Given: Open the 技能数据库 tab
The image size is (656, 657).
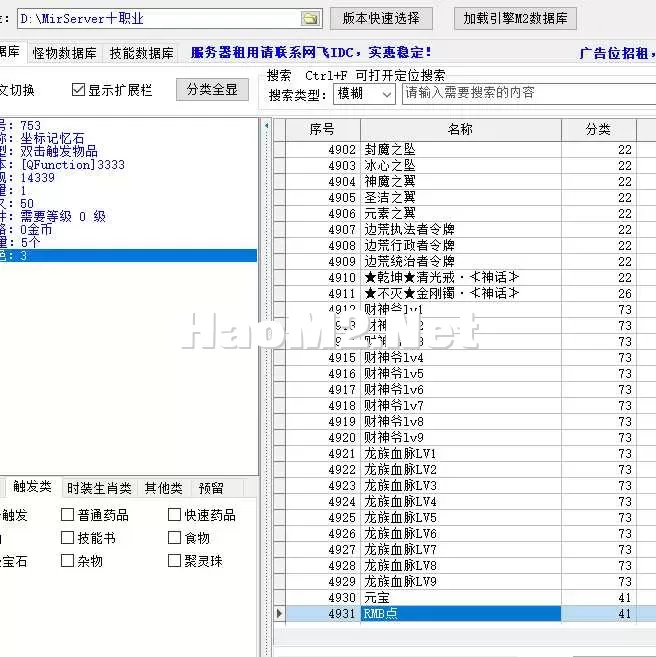Looking at the screenshot, I should tap(141, 53).
